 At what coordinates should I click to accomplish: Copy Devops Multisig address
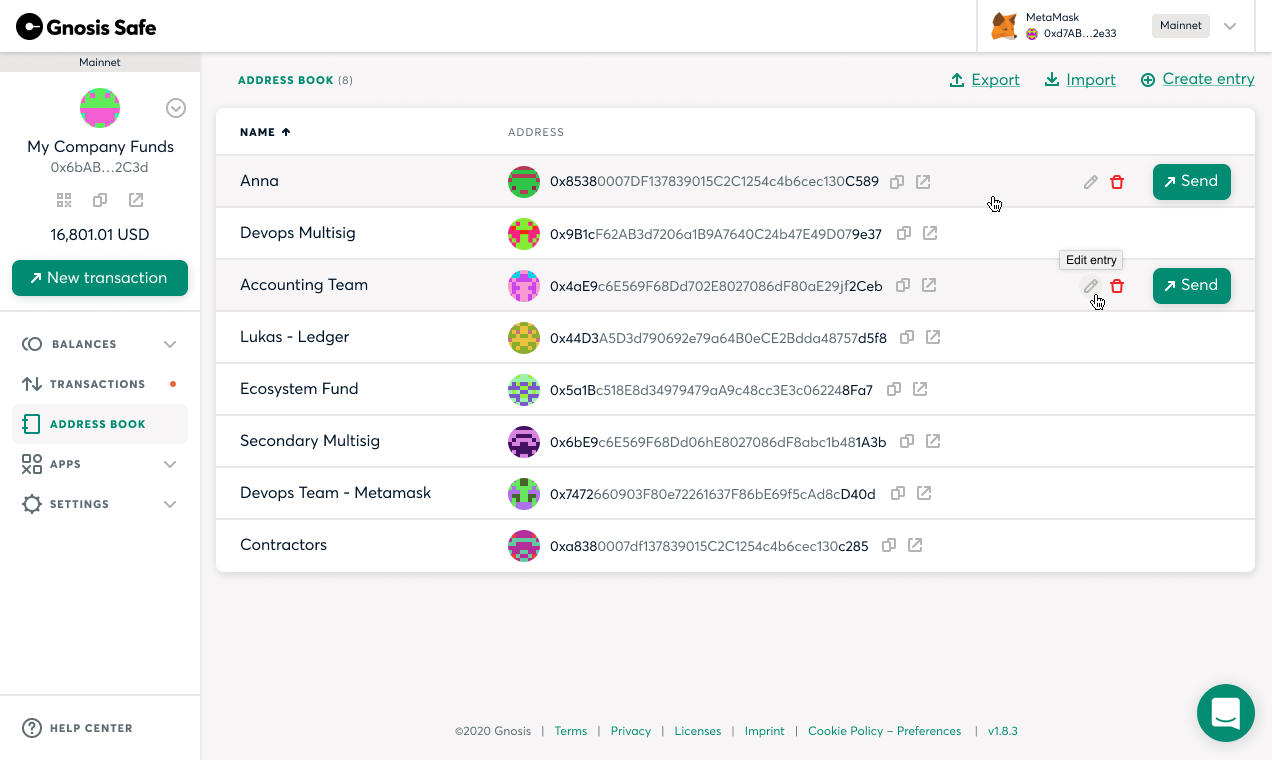[903, 233]
